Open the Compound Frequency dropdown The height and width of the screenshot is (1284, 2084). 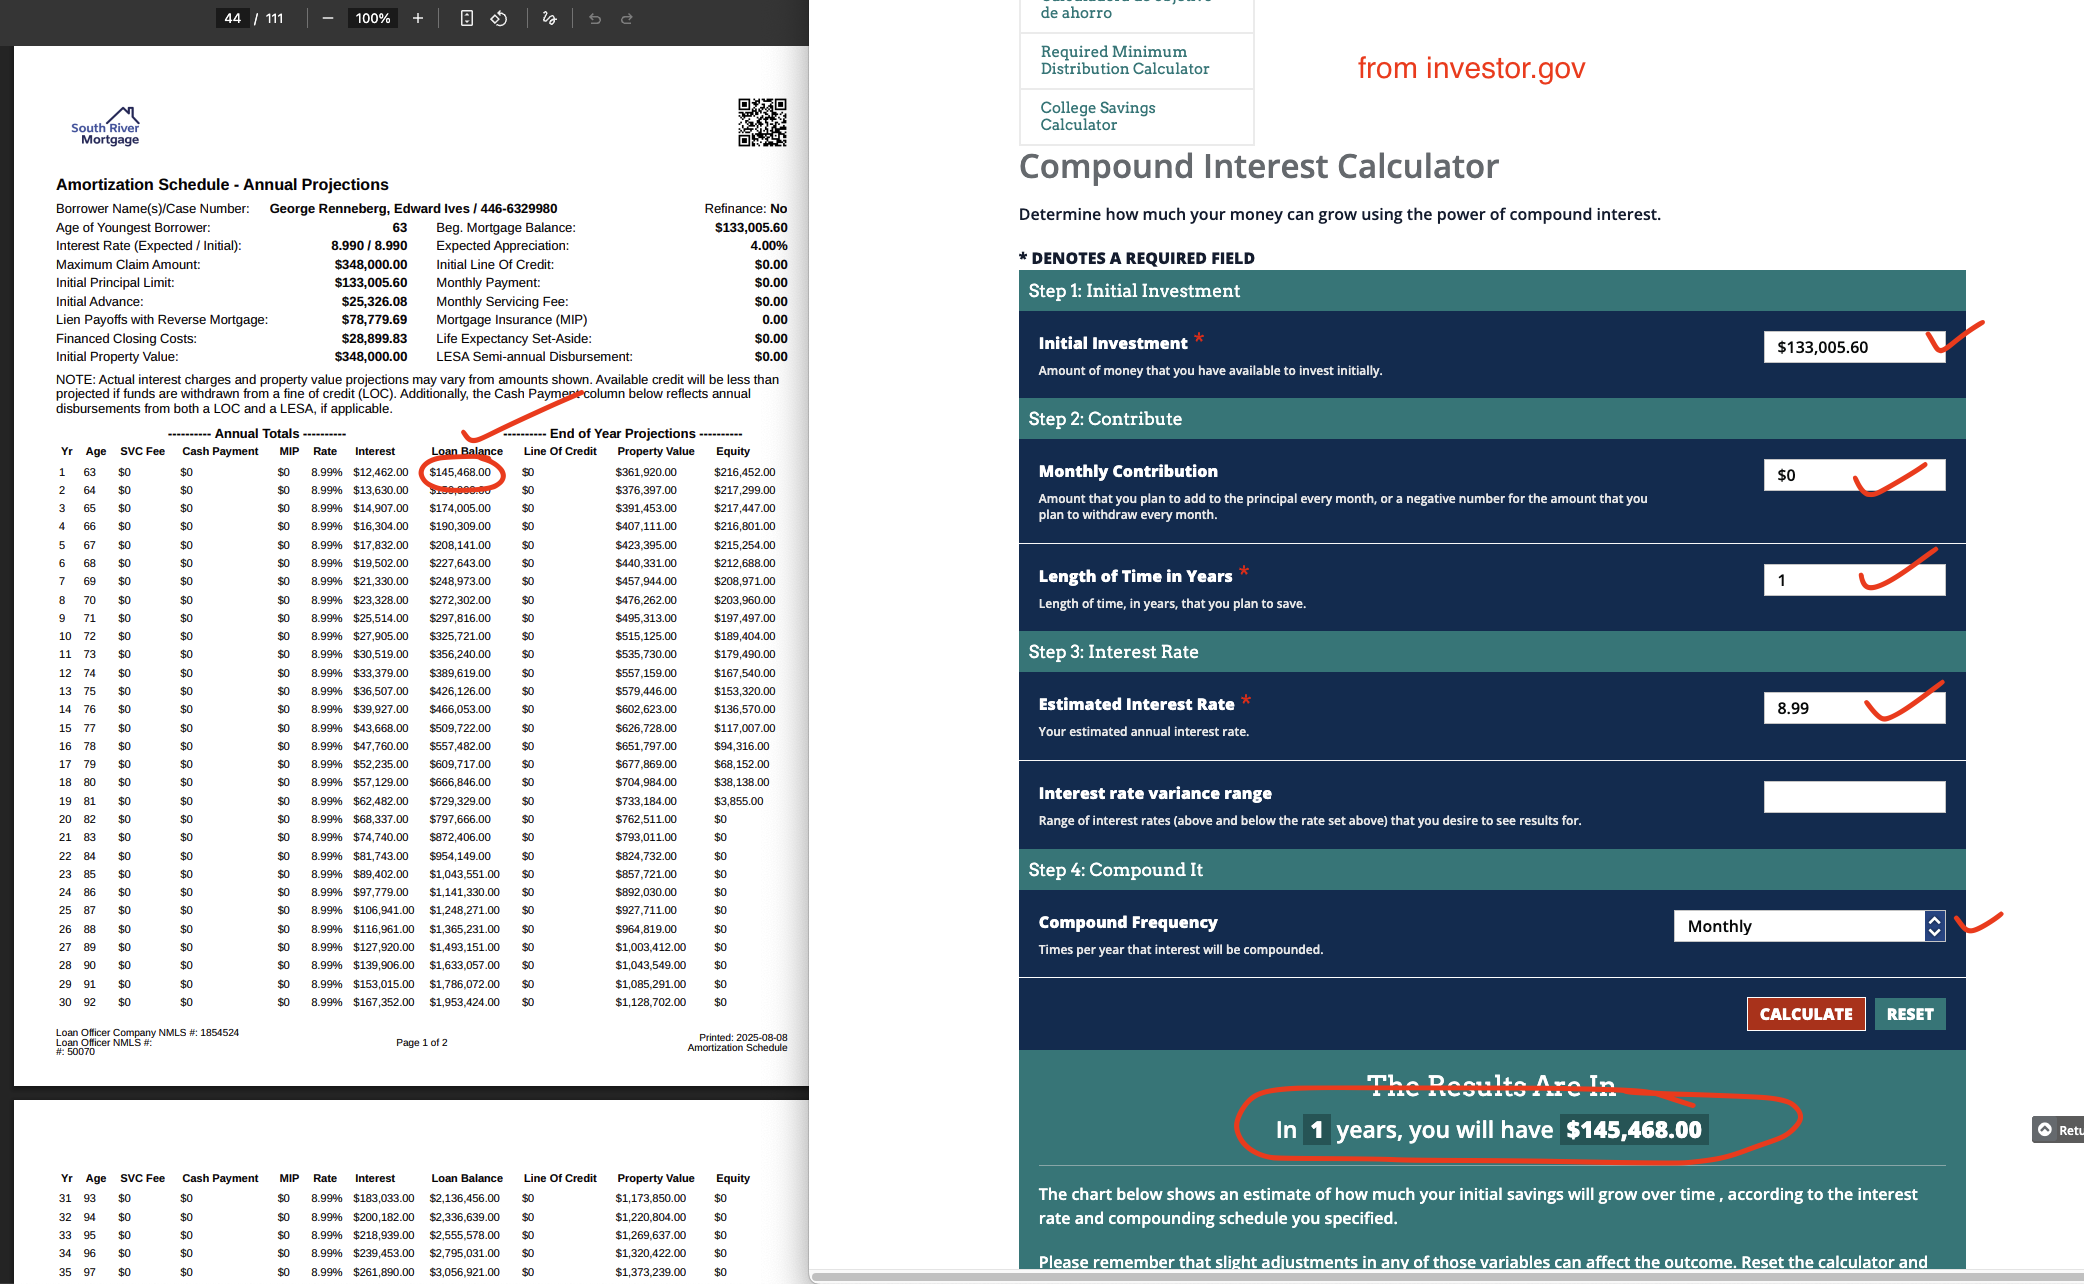click(1800, 926)
